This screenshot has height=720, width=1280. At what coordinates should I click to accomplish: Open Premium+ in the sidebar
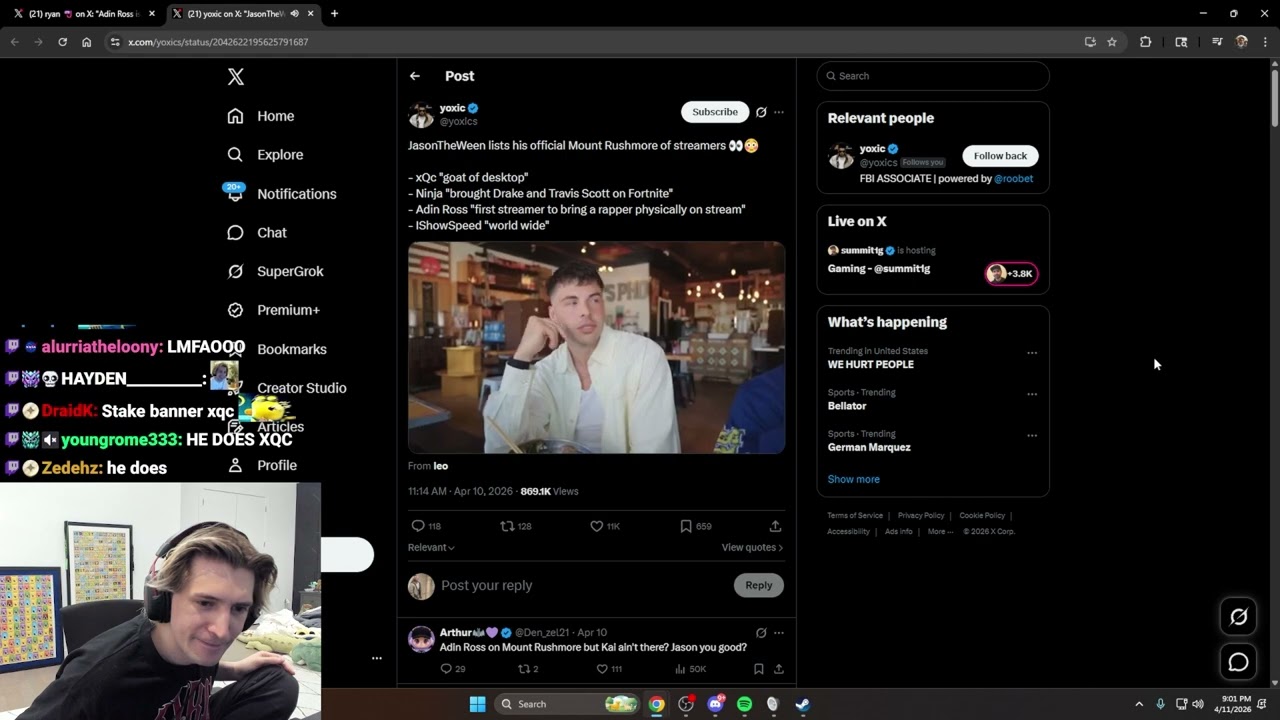pos(273,310)
